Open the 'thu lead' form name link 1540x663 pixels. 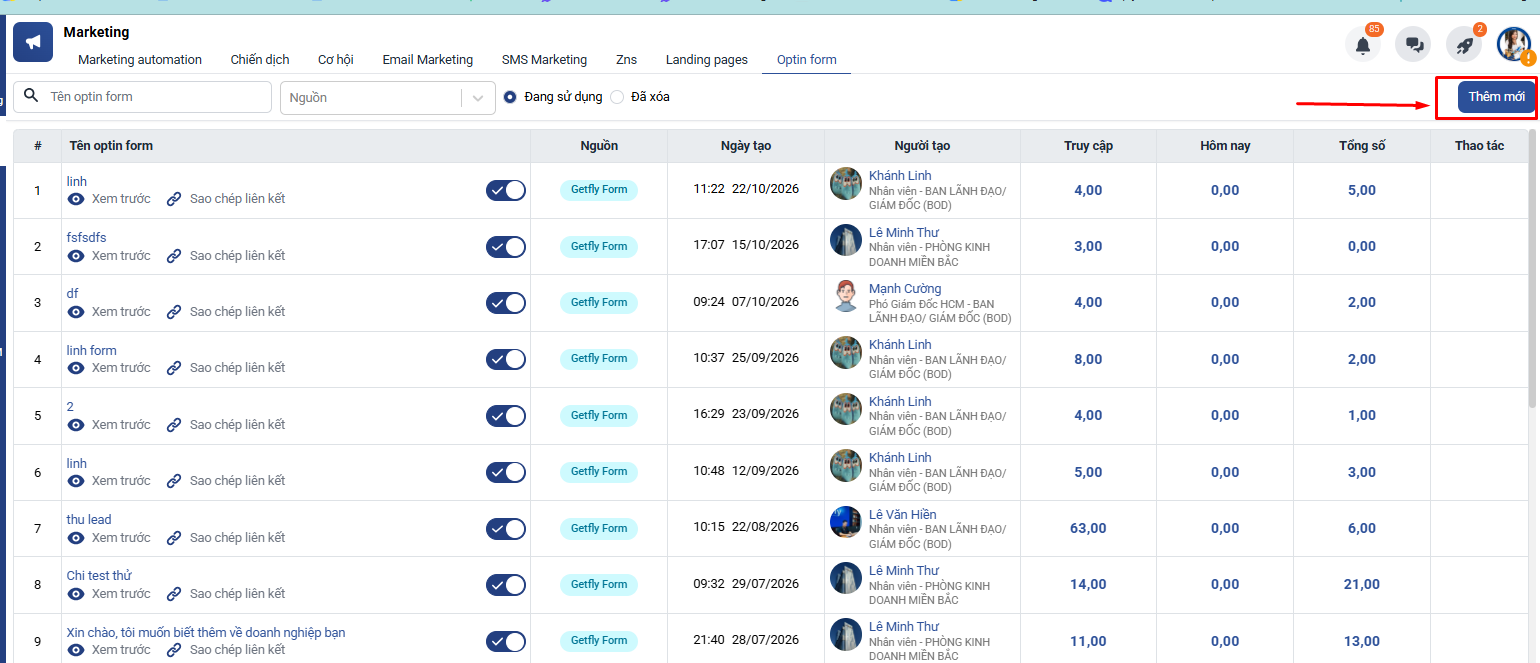89,520
